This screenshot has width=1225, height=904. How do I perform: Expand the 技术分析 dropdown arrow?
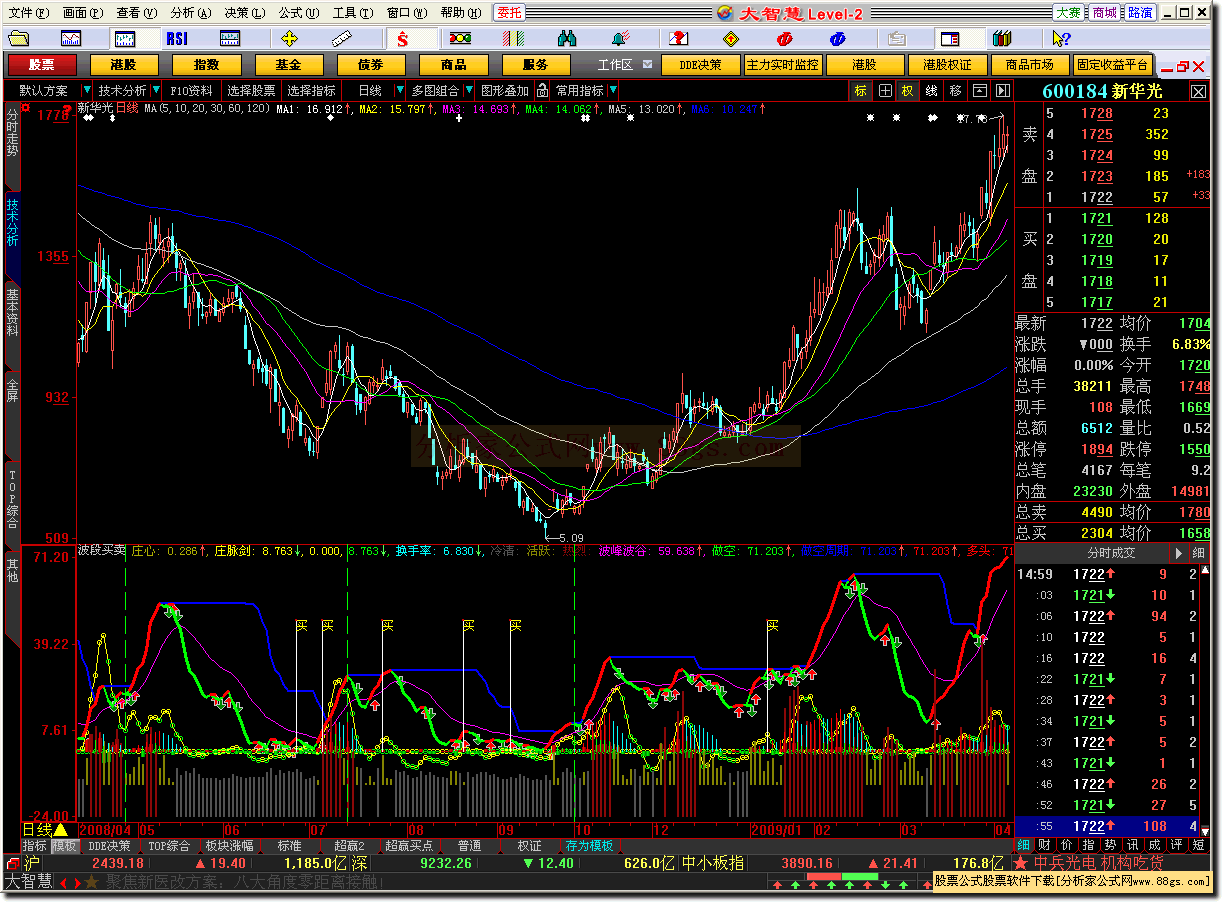[155, 90]
